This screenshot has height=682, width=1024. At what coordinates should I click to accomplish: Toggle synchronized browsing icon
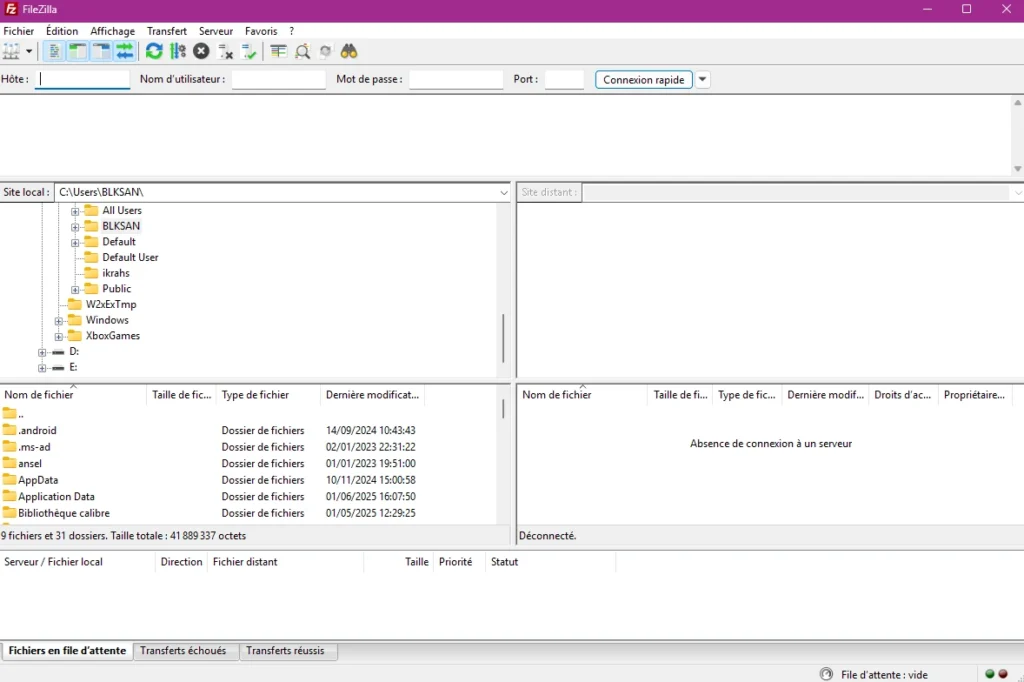pos(325,52)
